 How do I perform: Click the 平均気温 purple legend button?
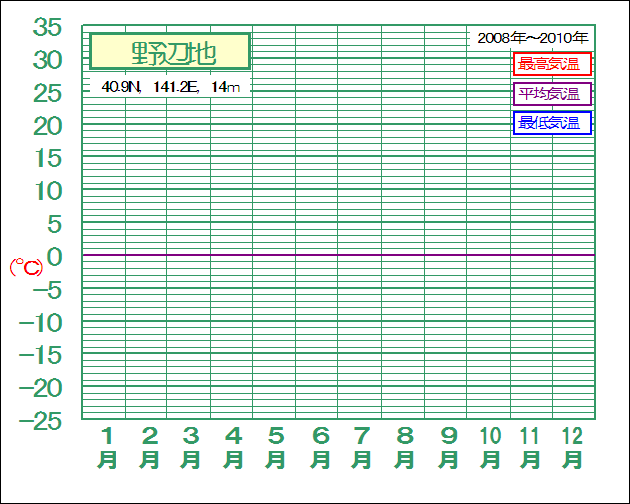[x=552, y=94]
